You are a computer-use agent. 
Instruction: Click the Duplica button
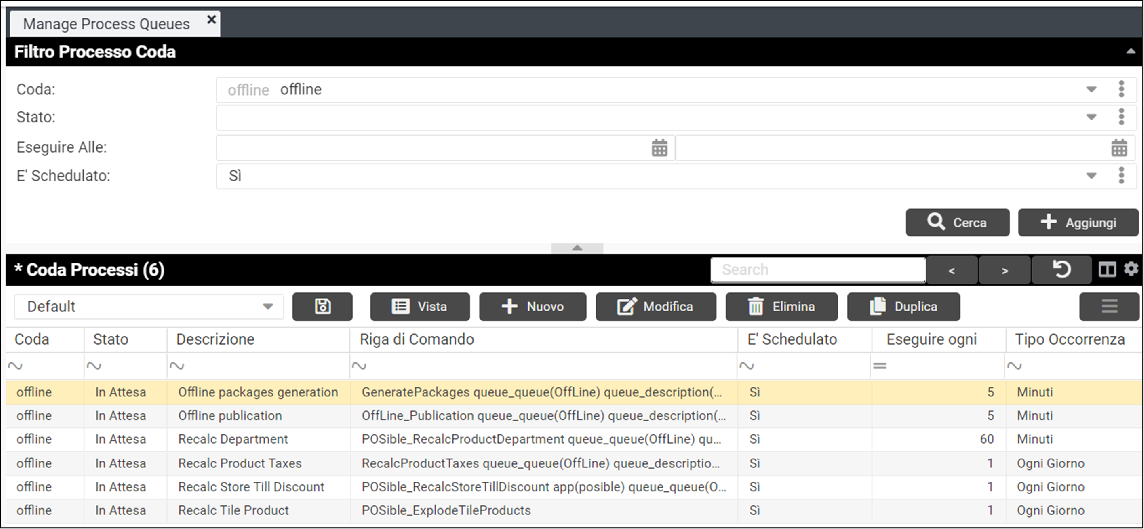pos(904,307)
